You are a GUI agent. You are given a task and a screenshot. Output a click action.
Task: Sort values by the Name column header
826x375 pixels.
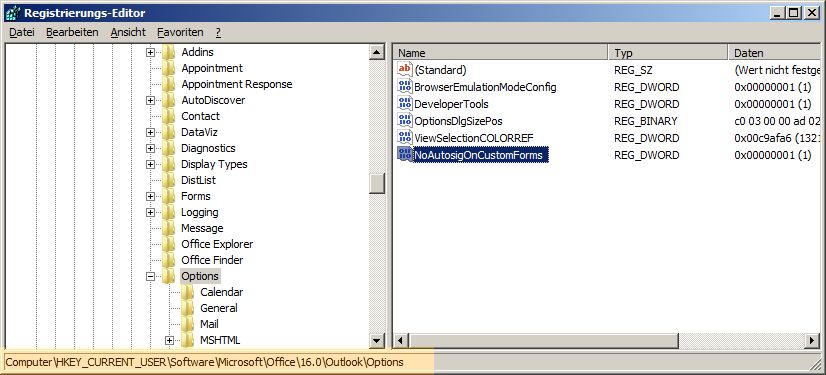[500, 53]
